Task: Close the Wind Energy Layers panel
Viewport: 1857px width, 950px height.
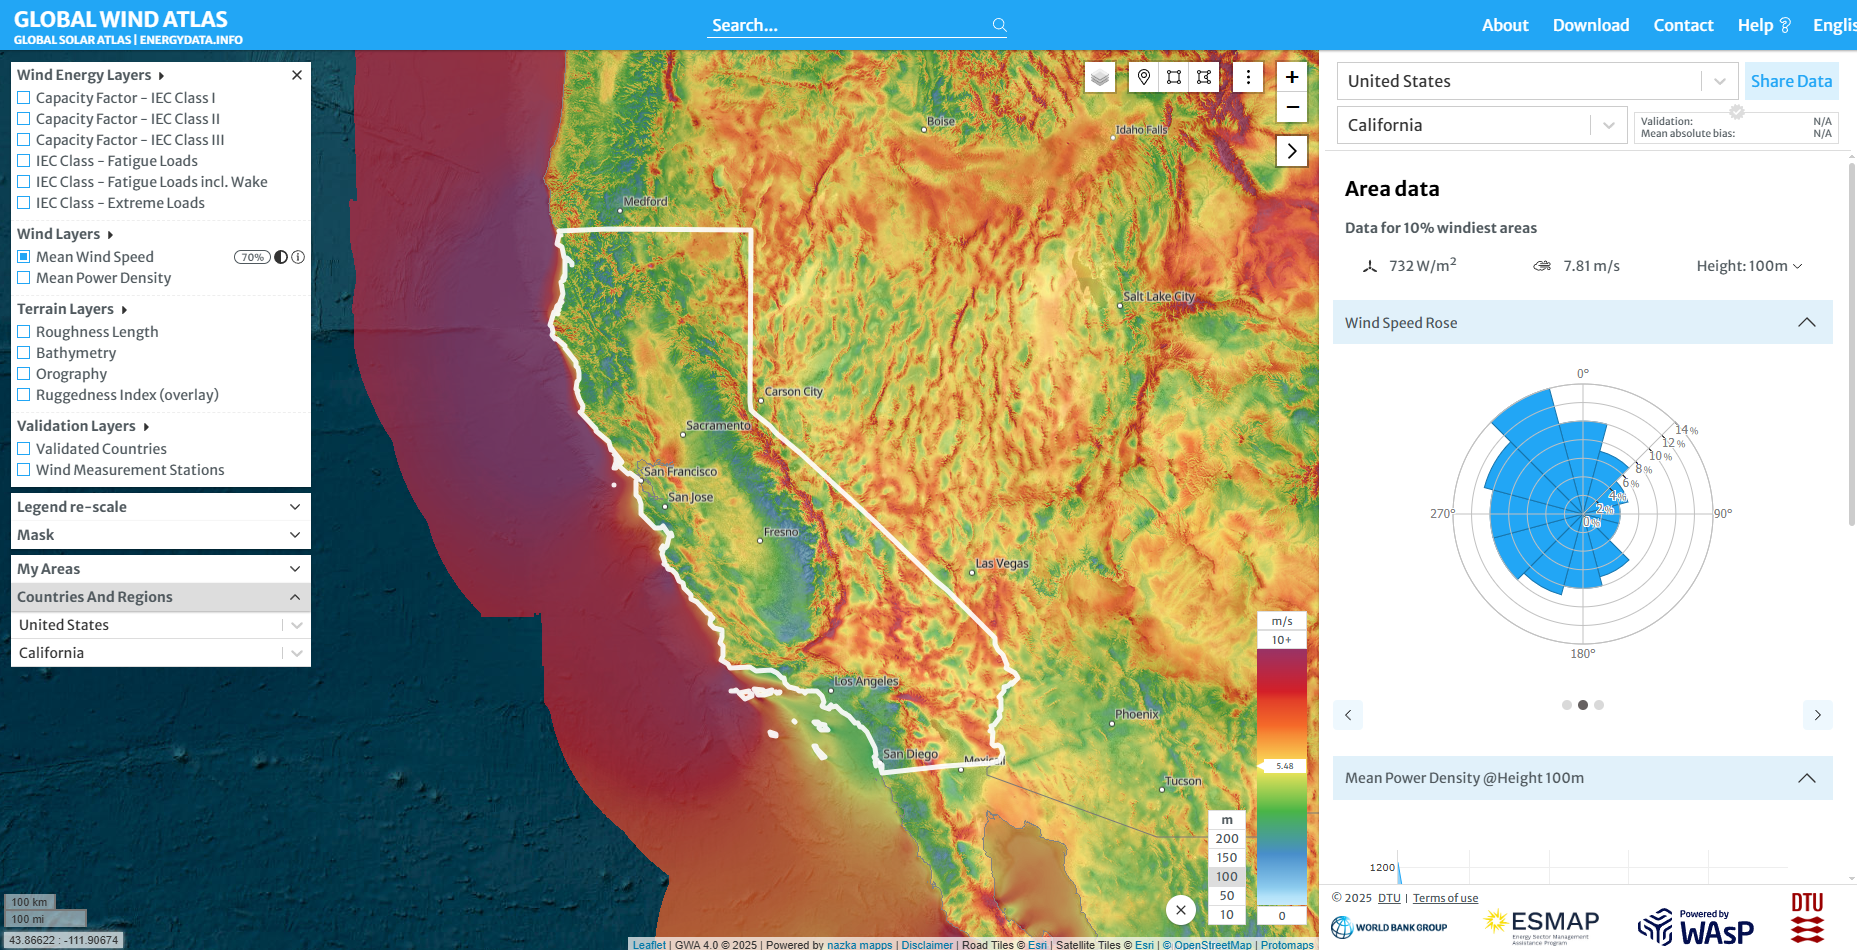Action: (297, 75)
